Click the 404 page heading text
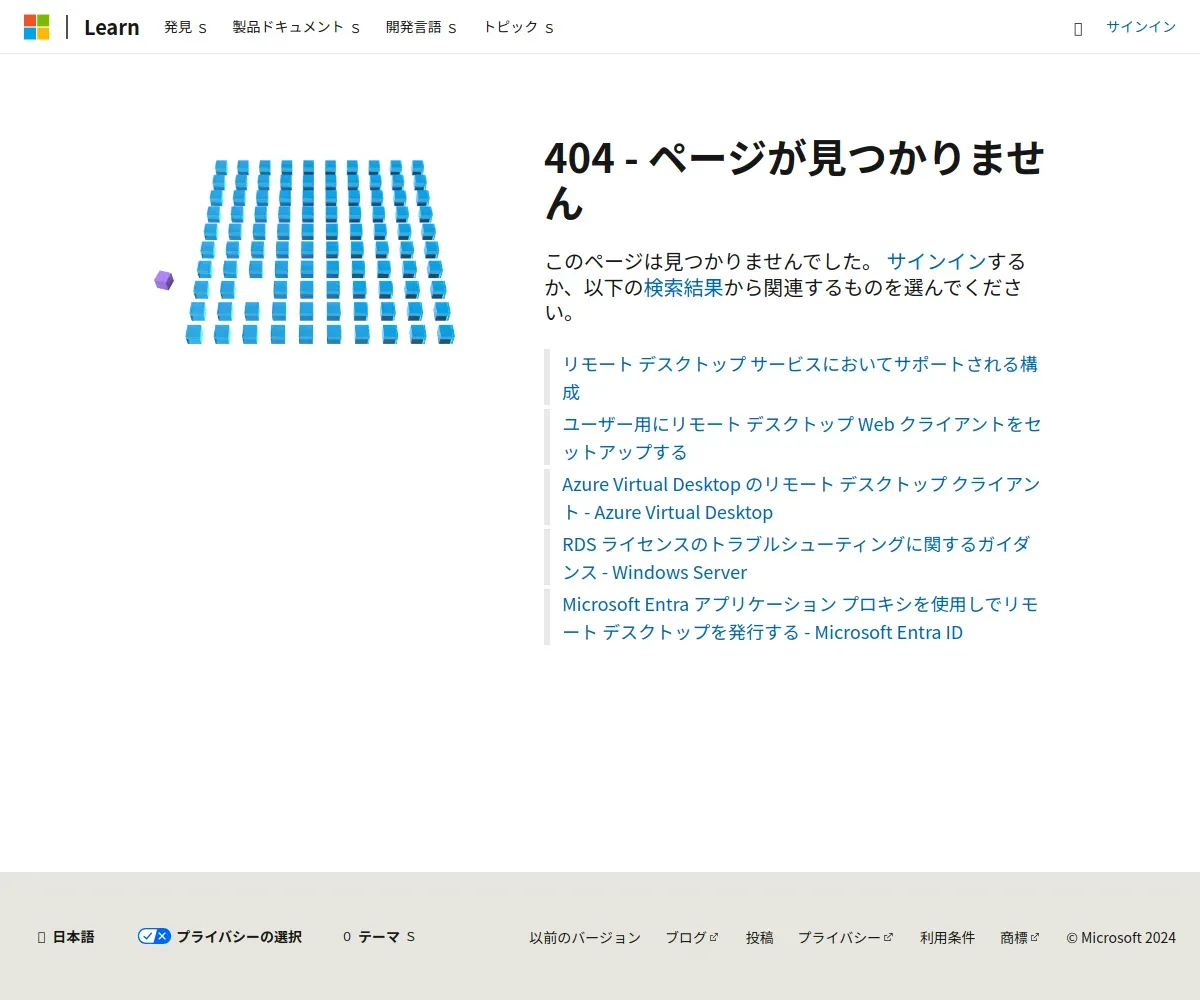This screenshot has height=1000, width=1200. pyautogui.click(x=795, y=180)
